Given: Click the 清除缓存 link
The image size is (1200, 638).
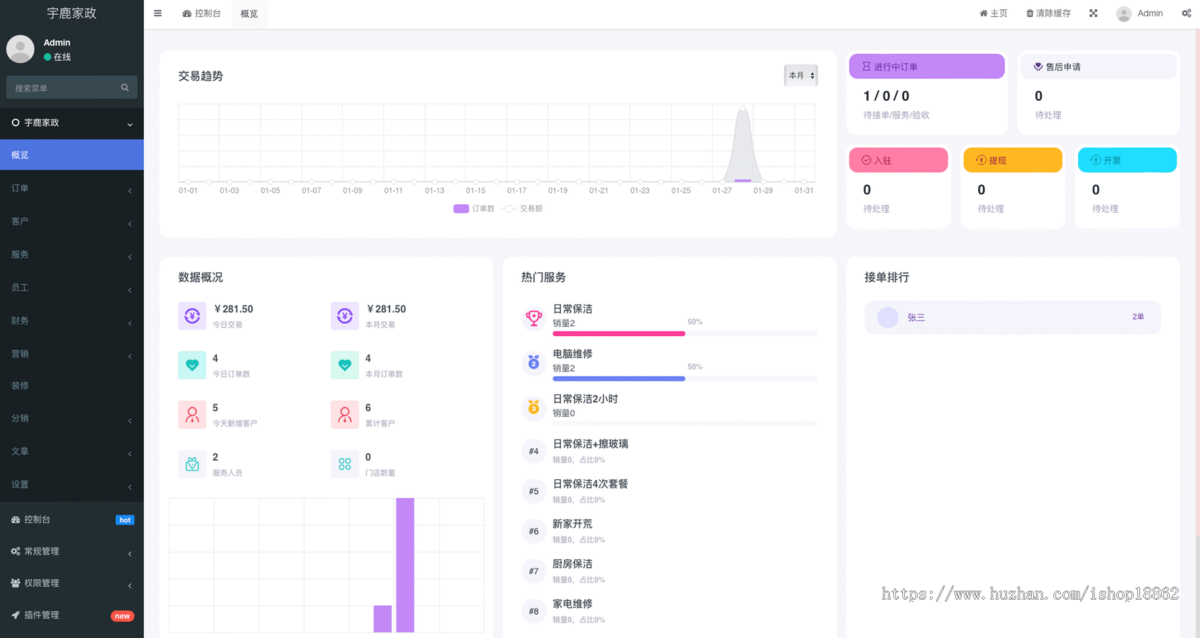Looking at the screenshot, I should tap(1048, 14).
